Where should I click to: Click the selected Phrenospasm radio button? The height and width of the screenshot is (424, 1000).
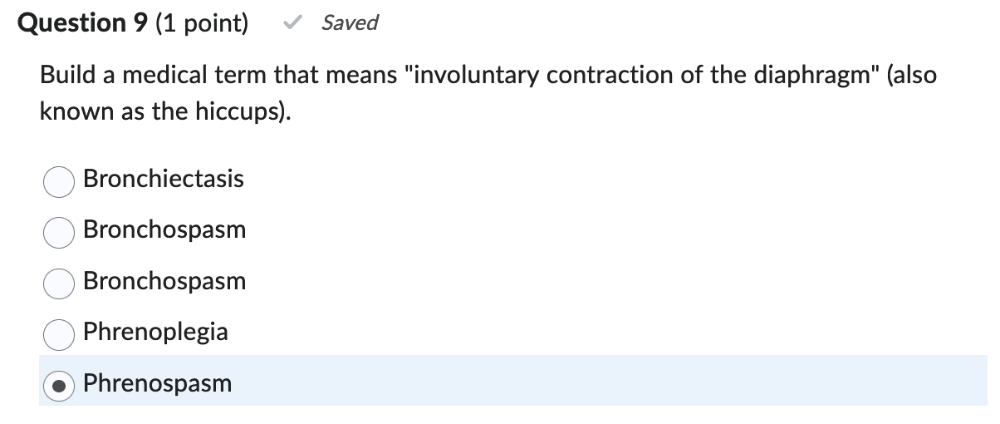pyautogui.click(x=59, y=386)
